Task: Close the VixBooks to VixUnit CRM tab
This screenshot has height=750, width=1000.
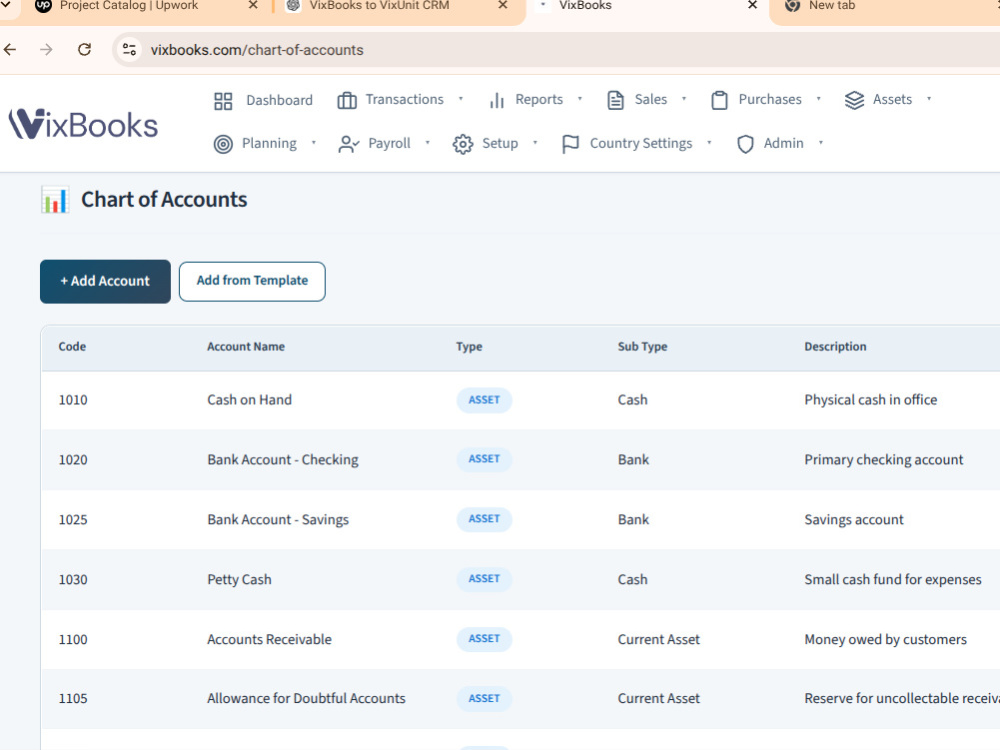Action: click(503, 5)
